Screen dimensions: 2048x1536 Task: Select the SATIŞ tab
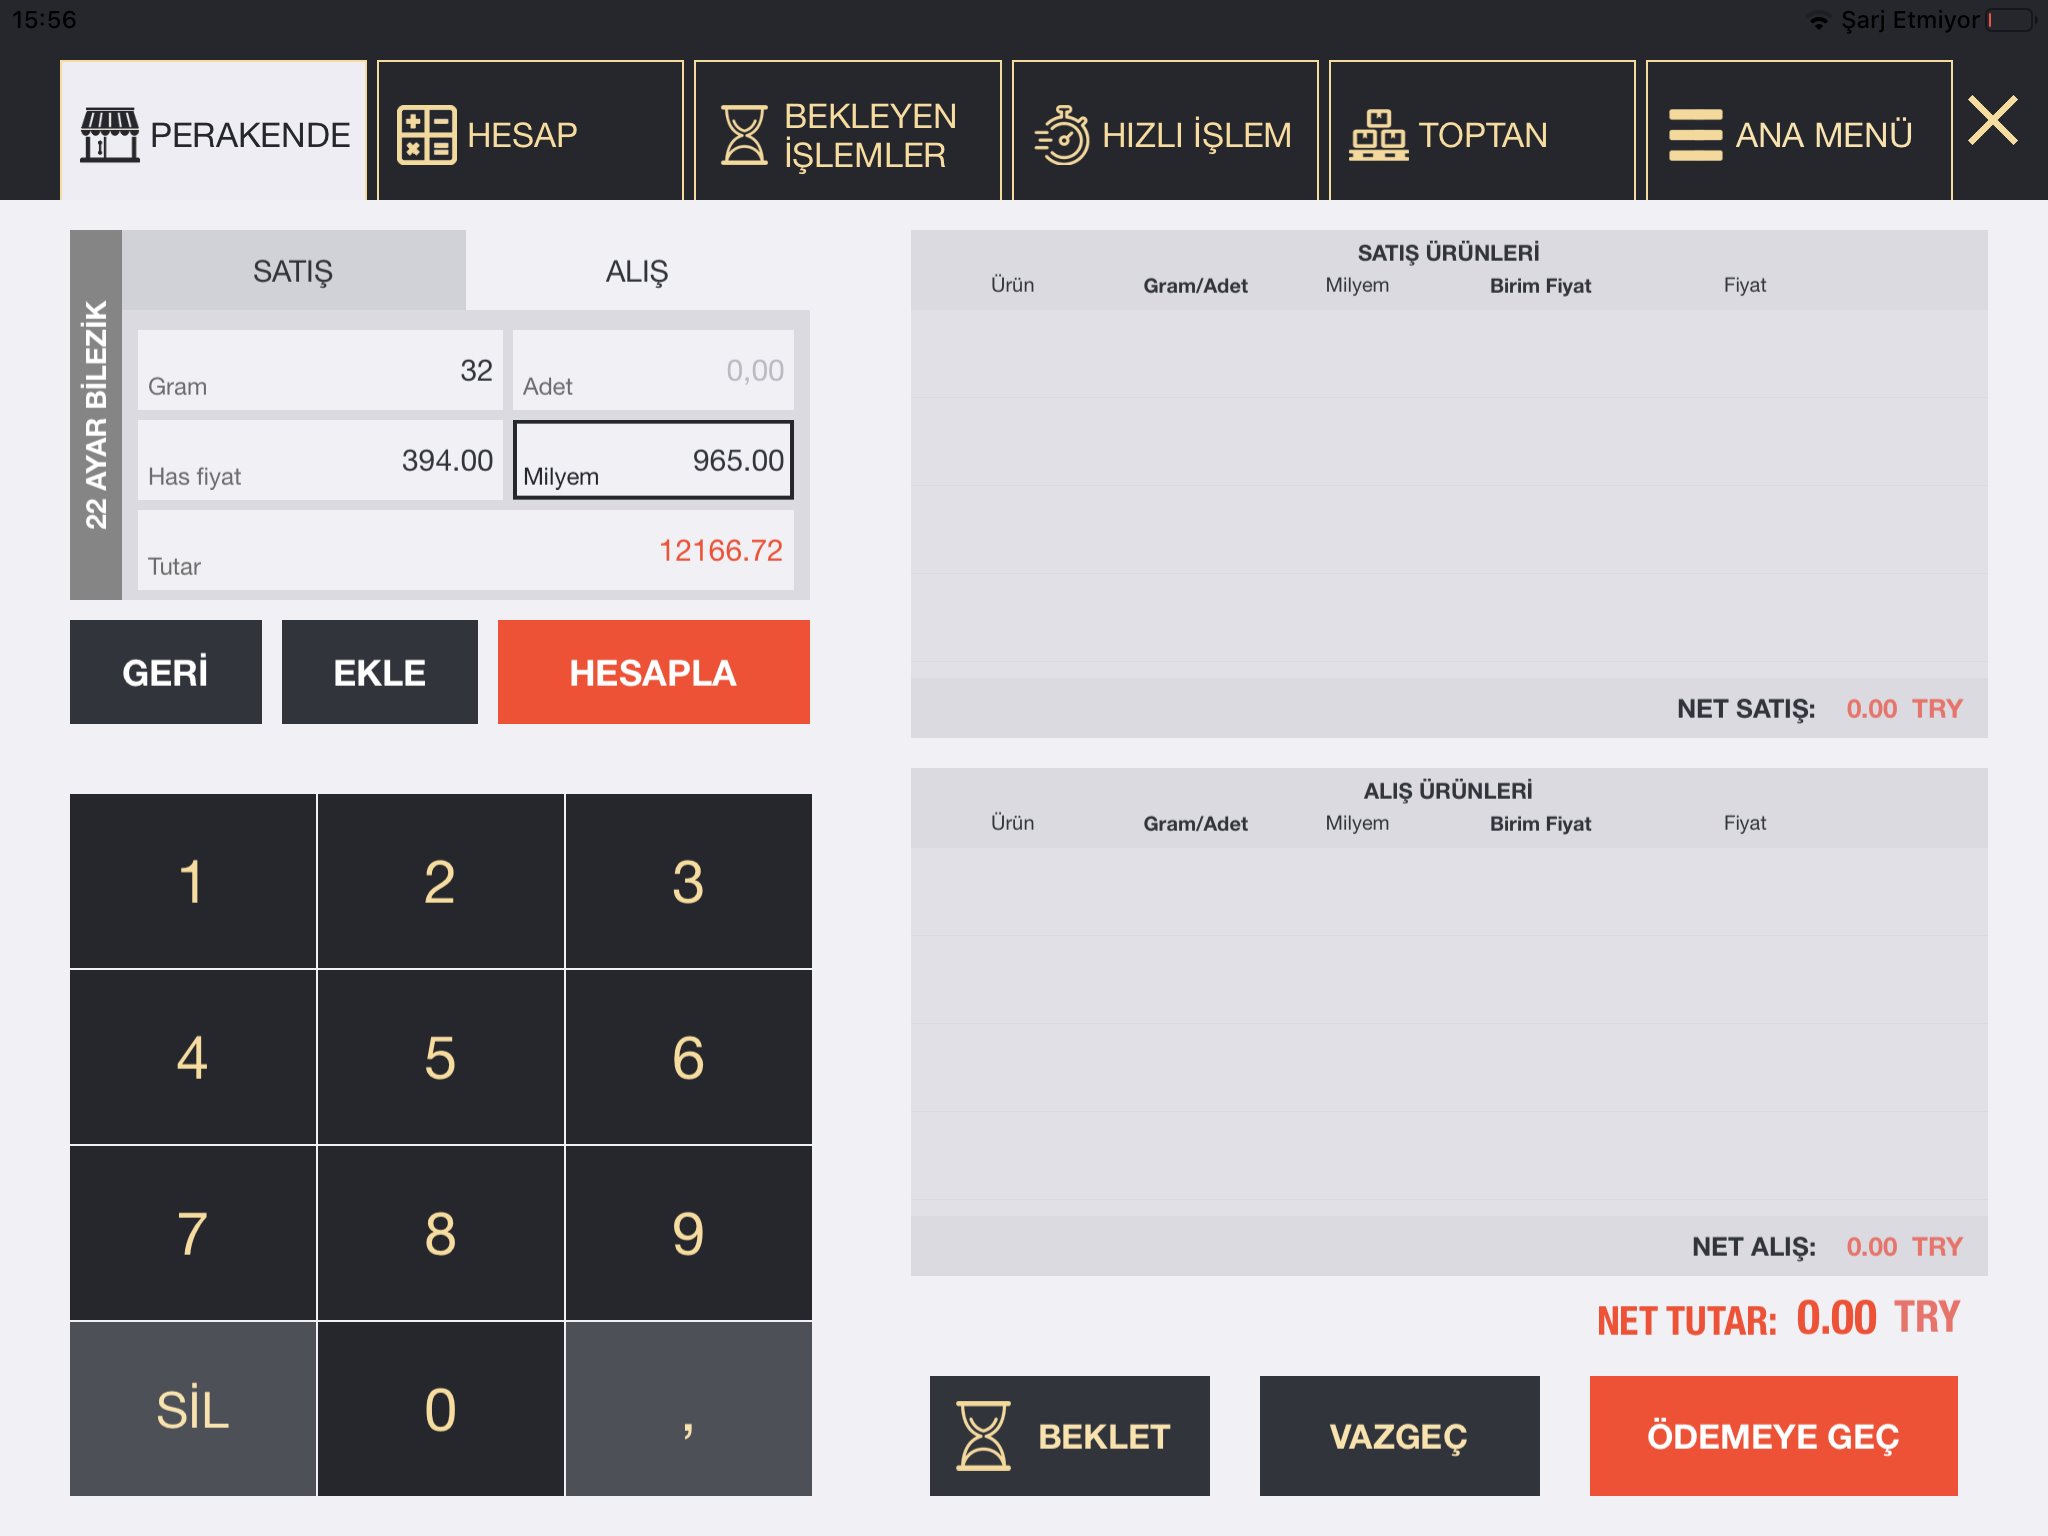click(293, 271)
